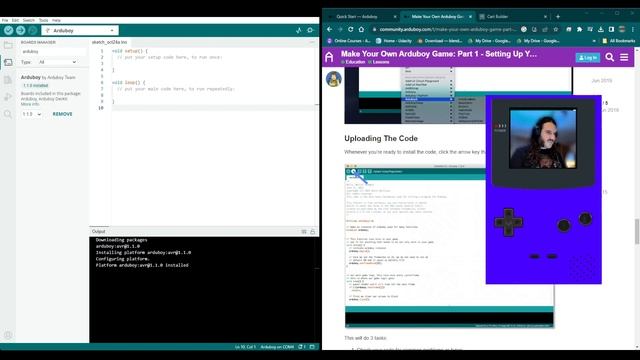
Task: Open the Serial Monitor in Arduino IDE
Action: click(310, 30)
